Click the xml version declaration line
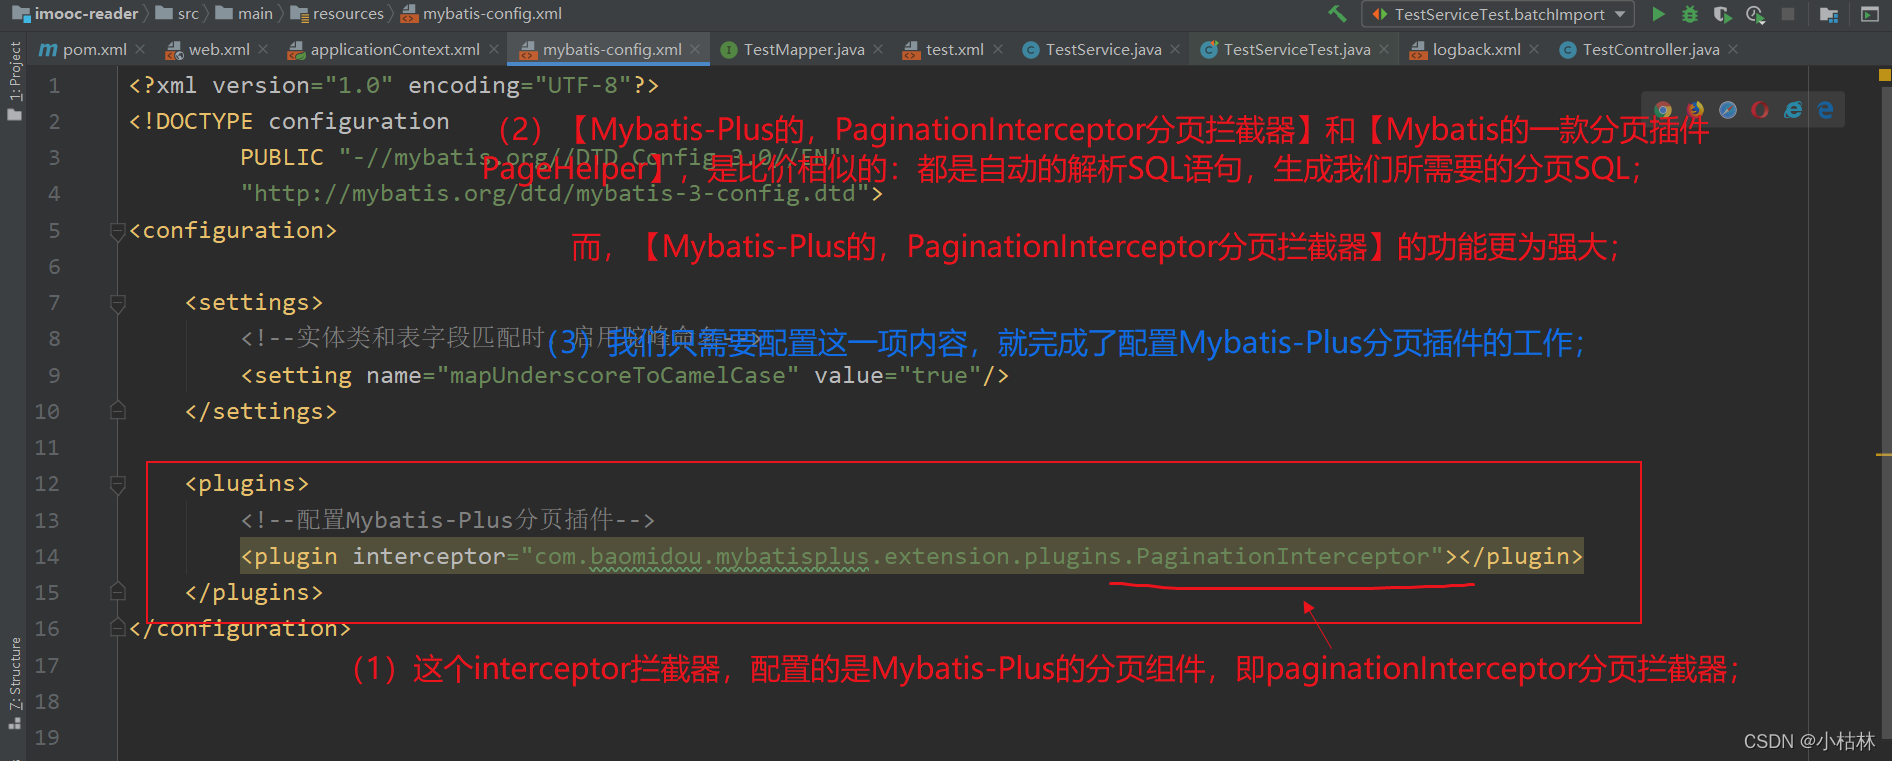 394,86
